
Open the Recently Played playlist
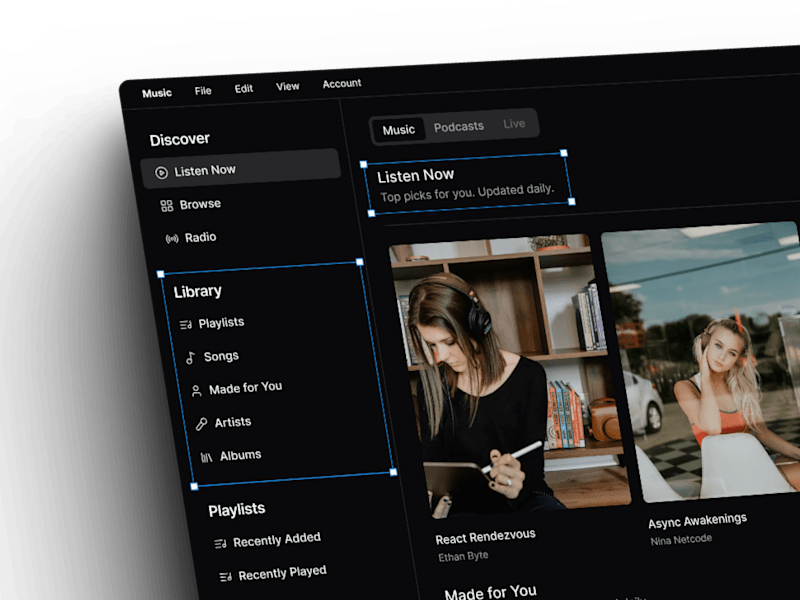pyautogui.click(x=282, y=573)
